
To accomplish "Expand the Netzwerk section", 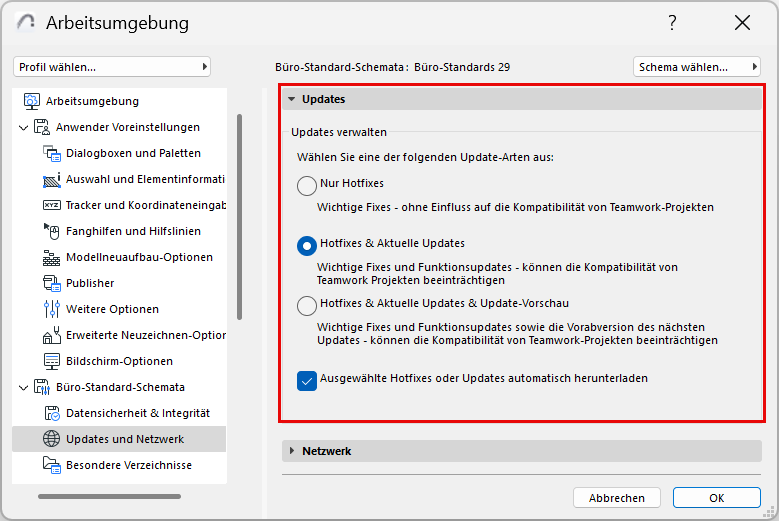I will click(x=292, y=451).
